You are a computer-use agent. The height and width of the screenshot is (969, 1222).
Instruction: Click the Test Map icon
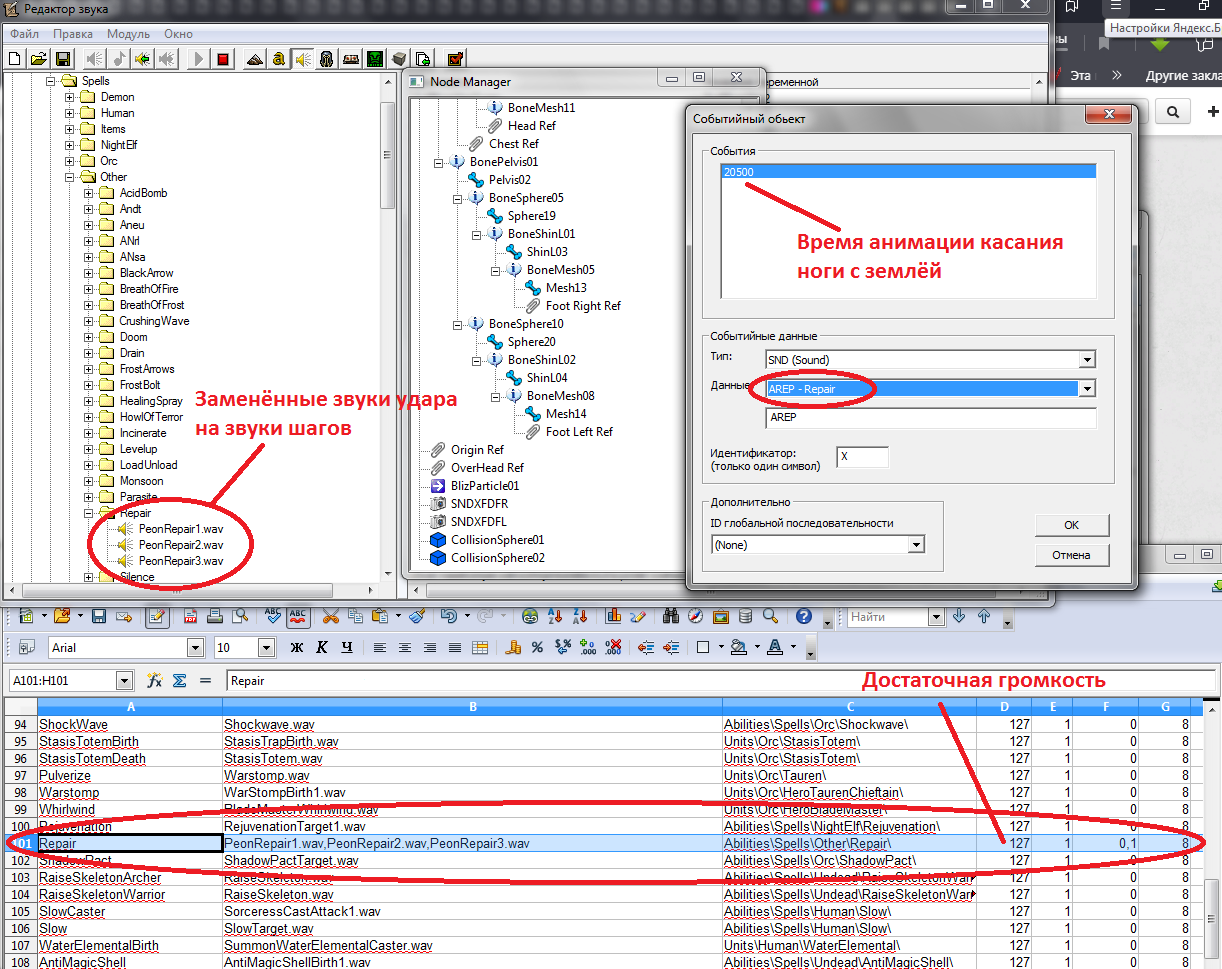click(x=455, y=59)
